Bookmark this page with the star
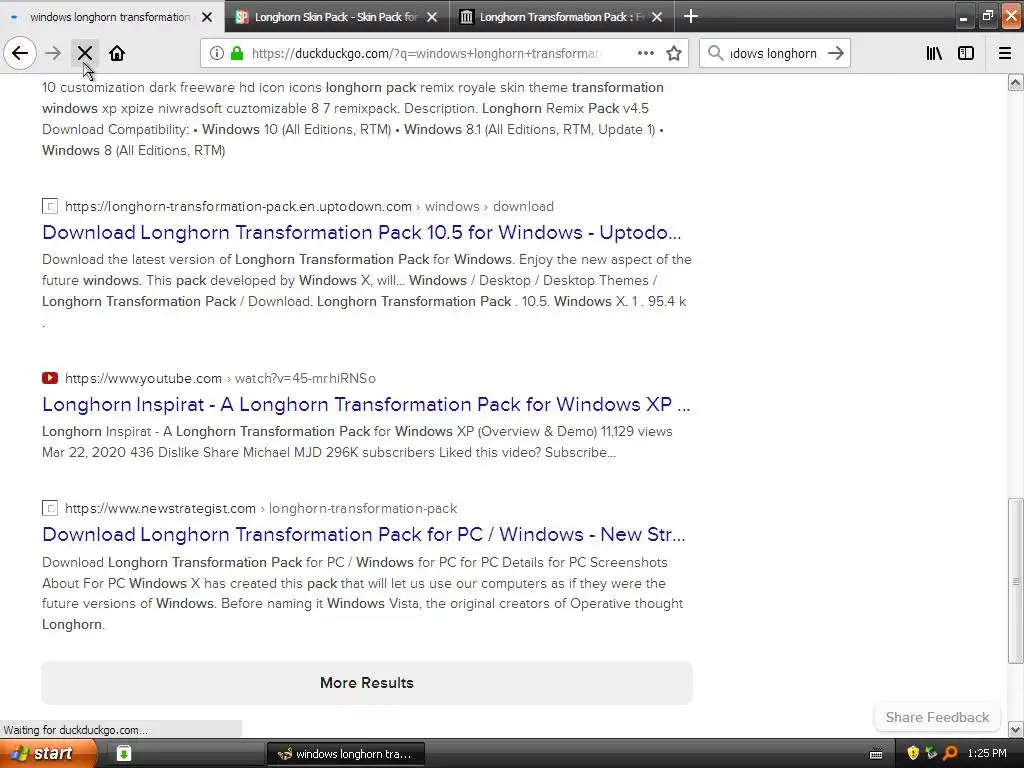 coord(674,53)
